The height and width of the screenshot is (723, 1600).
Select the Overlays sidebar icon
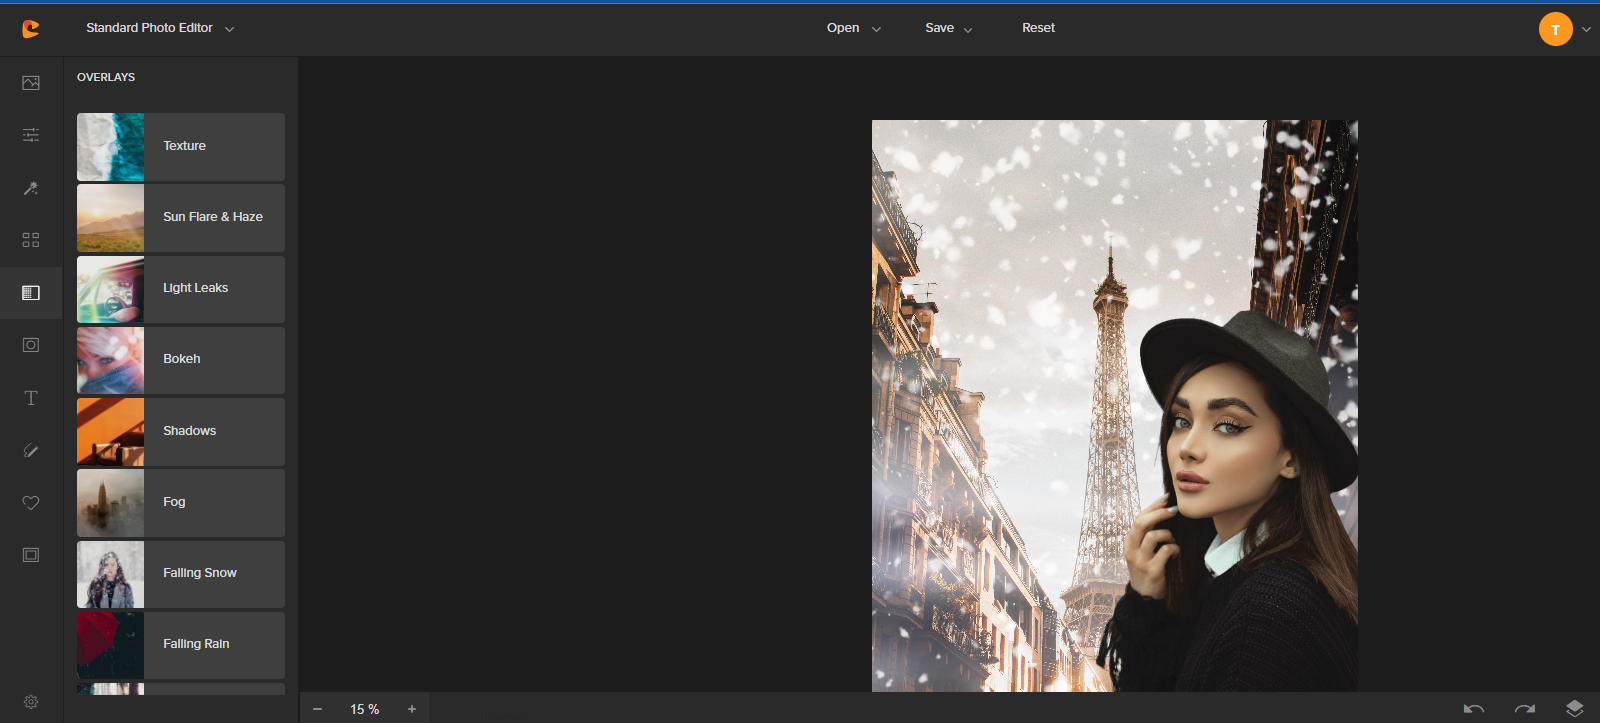[x=31, y=293]
